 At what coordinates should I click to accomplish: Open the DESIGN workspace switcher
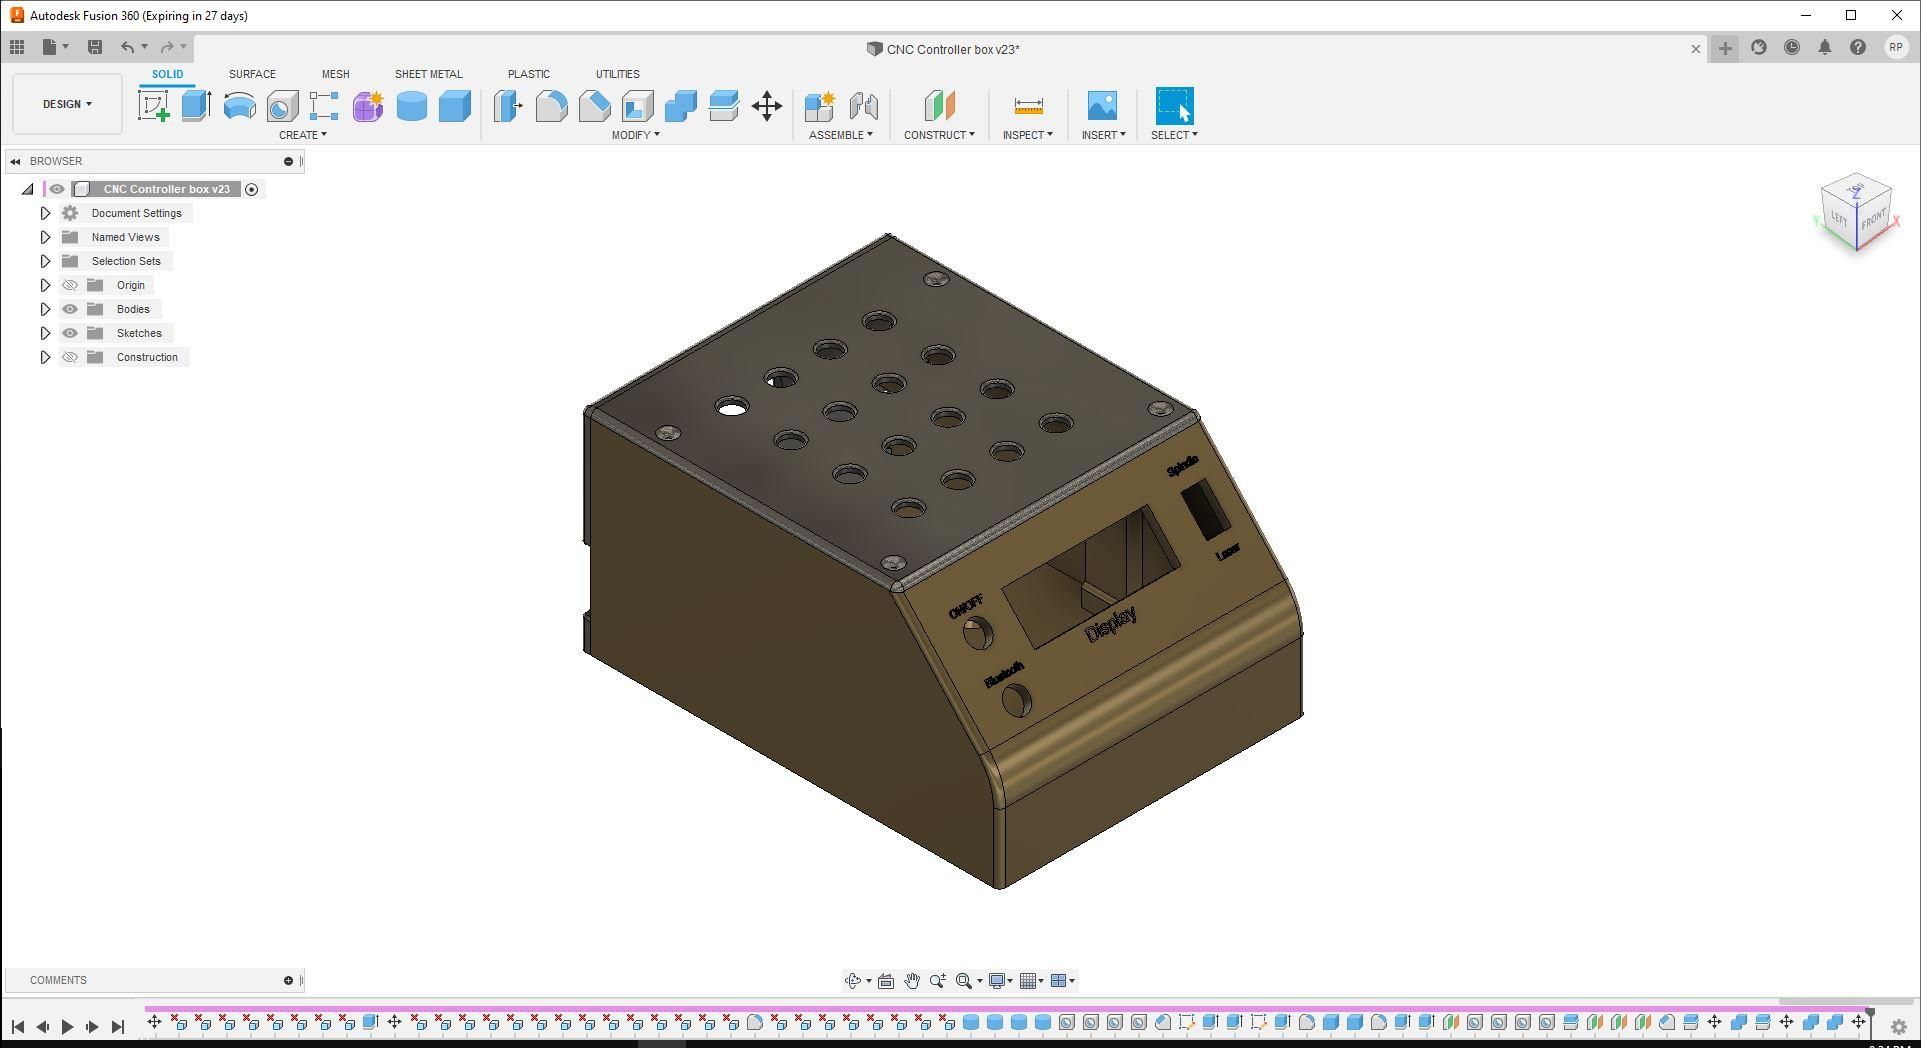pyautogui.click(x=66, y=103)
